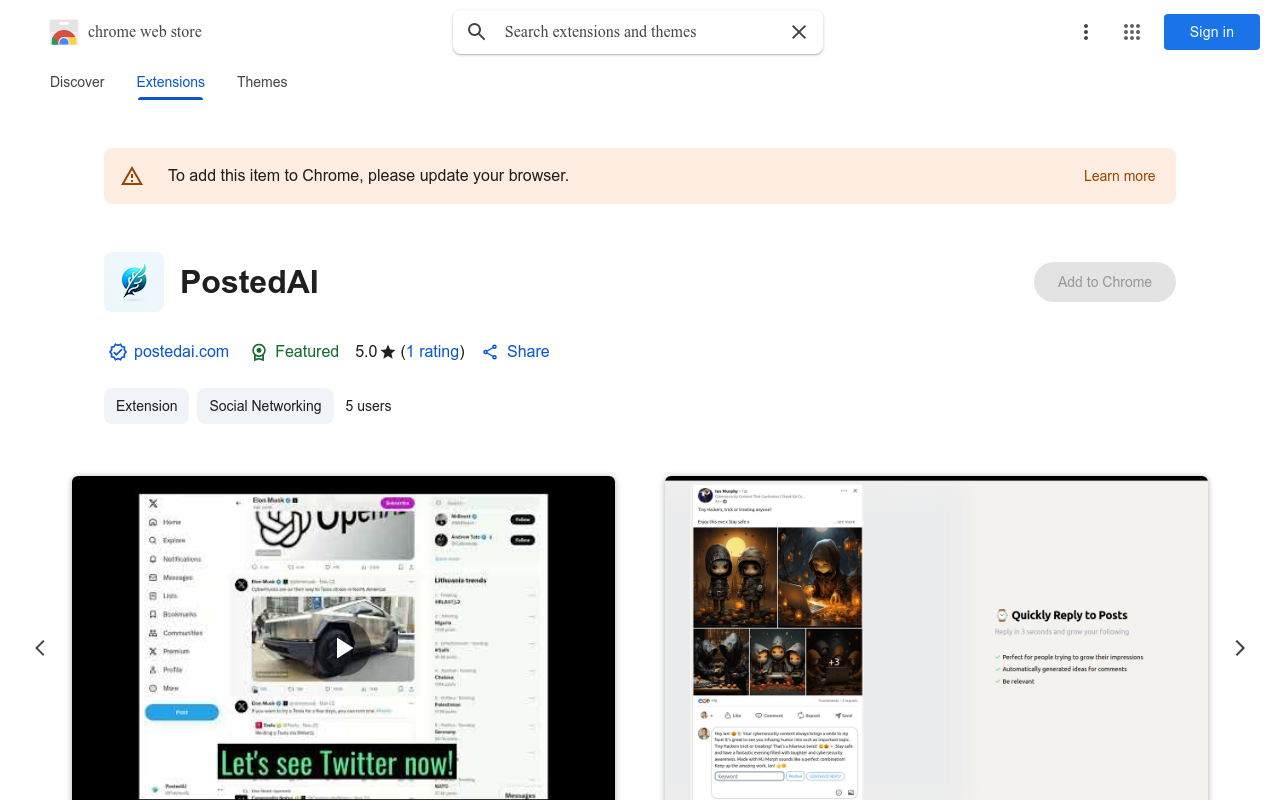Click the search magnifier icon
The height and width of the screenshot is (800, 1280).
477,32
